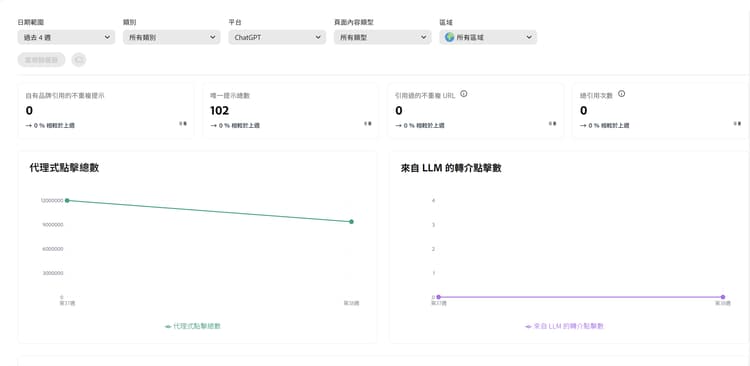Select the last purple data point on LLM chart
The width and height of the screenshot is (750, 366).
click(723, 297)
